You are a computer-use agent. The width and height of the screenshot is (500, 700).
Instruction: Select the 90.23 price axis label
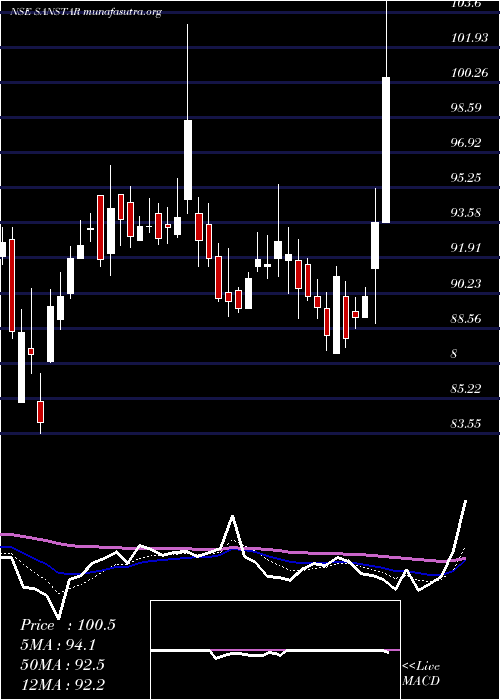point(466,283)
